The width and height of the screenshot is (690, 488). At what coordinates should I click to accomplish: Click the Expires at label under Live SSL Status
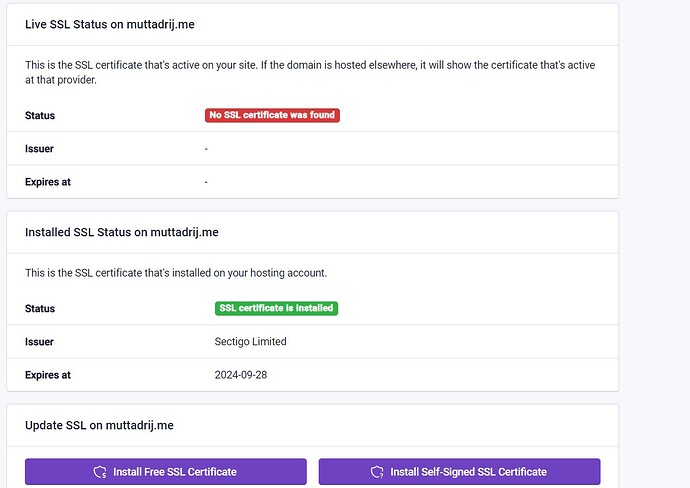[48, 182]
